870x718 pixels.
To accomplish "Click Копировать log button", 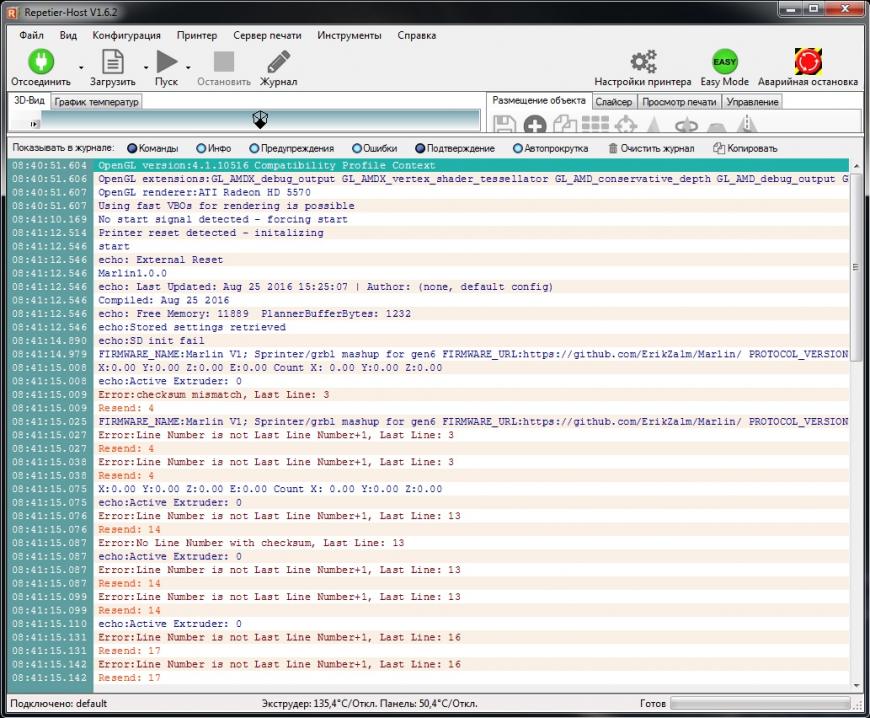I will [744, 148].
